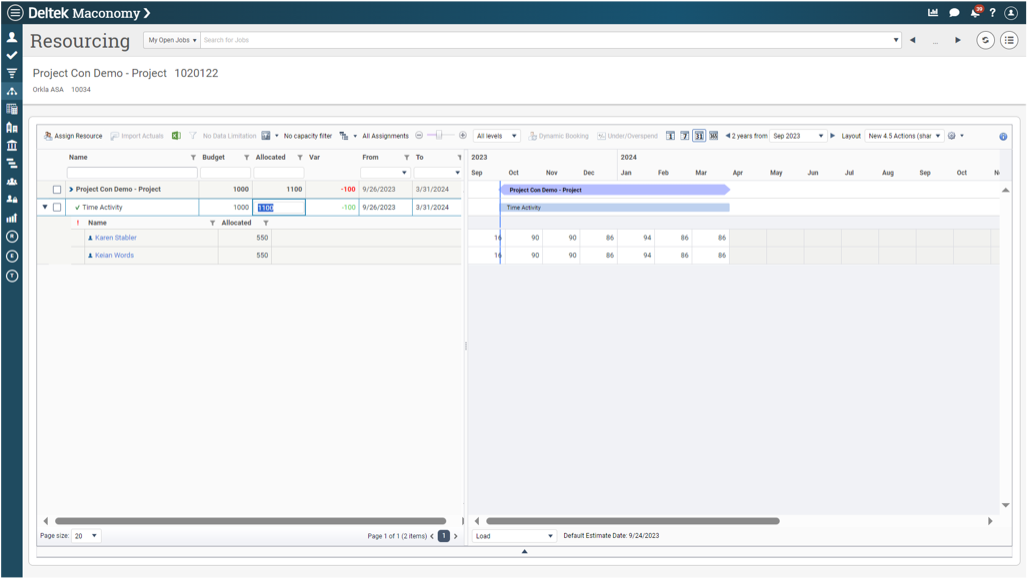The width and height of the screenshot is (1027, 579).
Task: Click the Name column filter input field
Action: 131,173
